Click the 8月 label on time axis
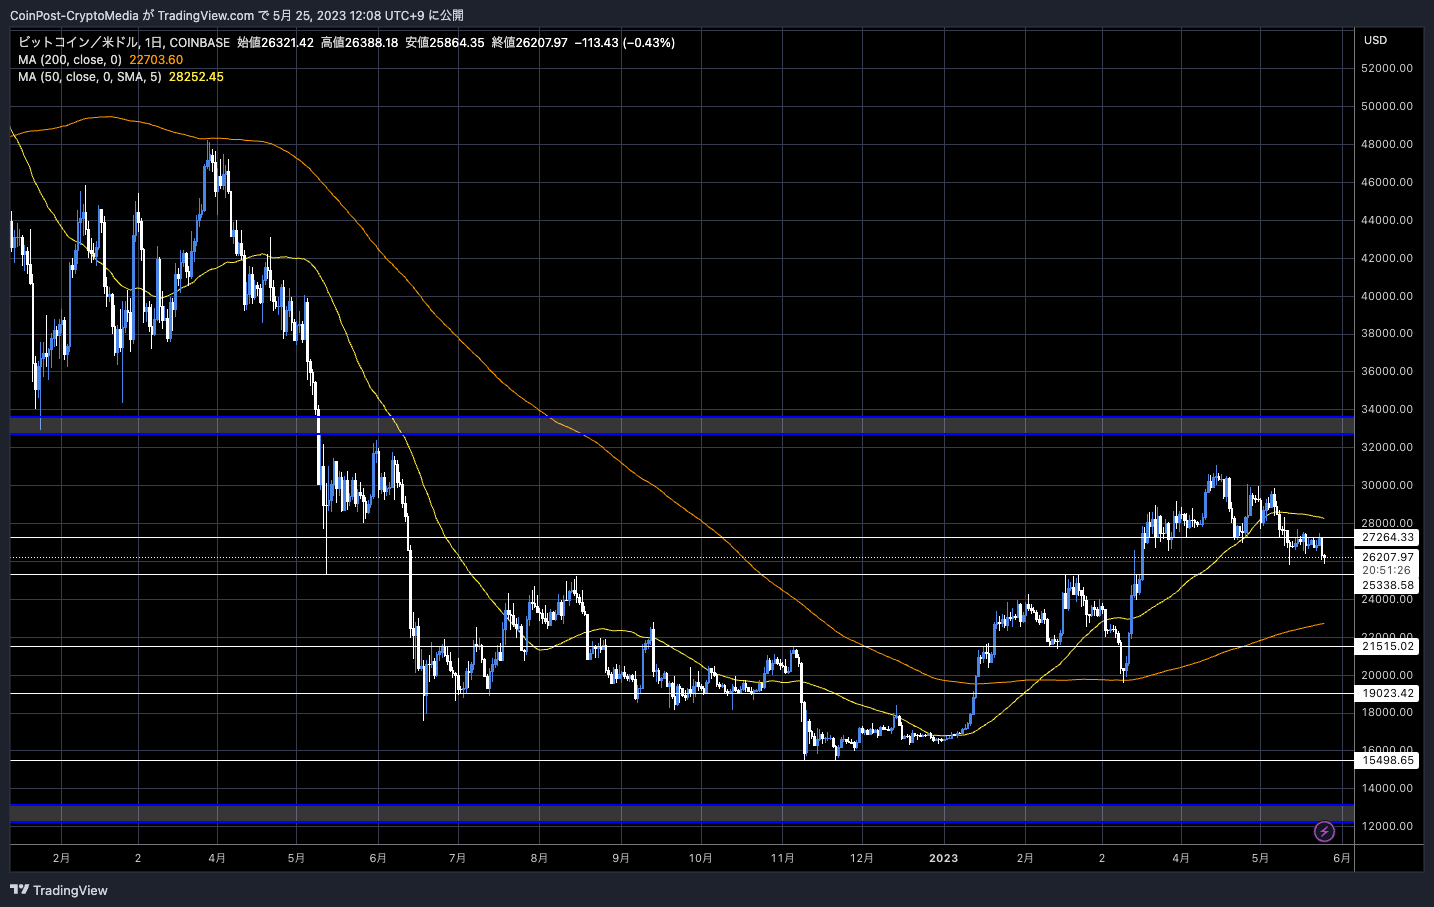The image size is (1434, 907). click(x=539, y=858)
